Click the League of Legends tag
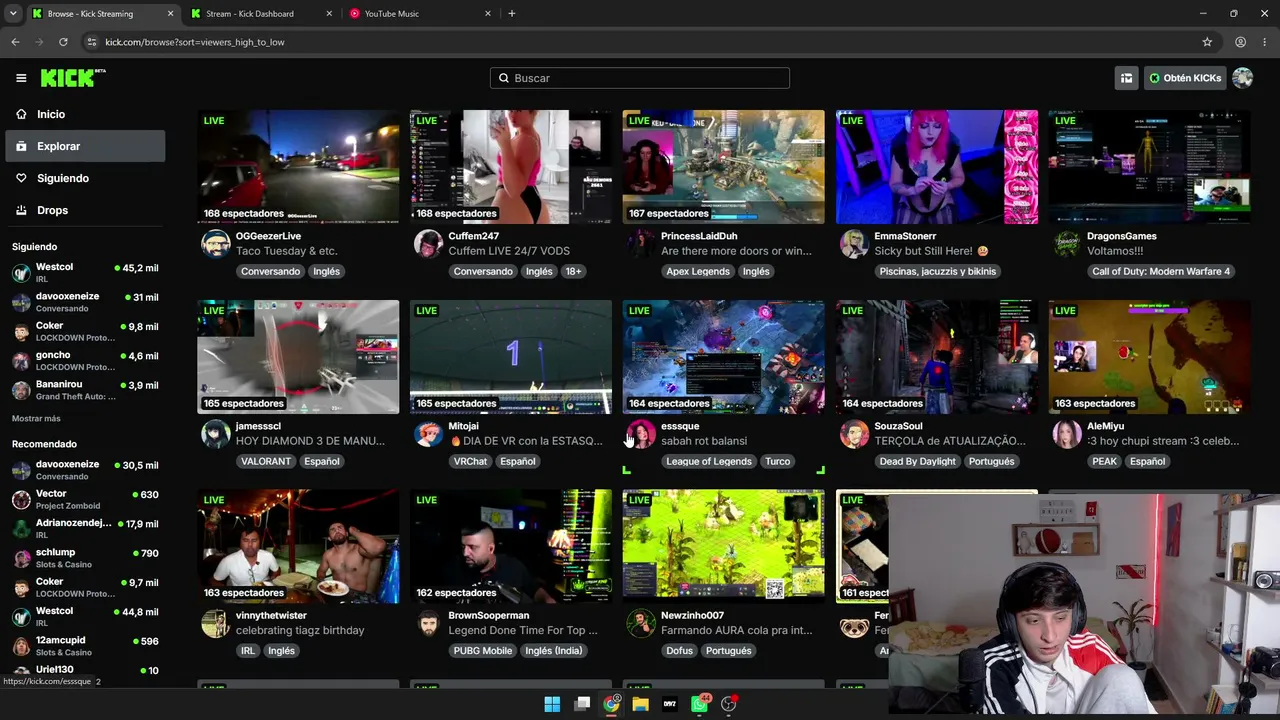The image size is (1280, 720). [x=709, y=461]
